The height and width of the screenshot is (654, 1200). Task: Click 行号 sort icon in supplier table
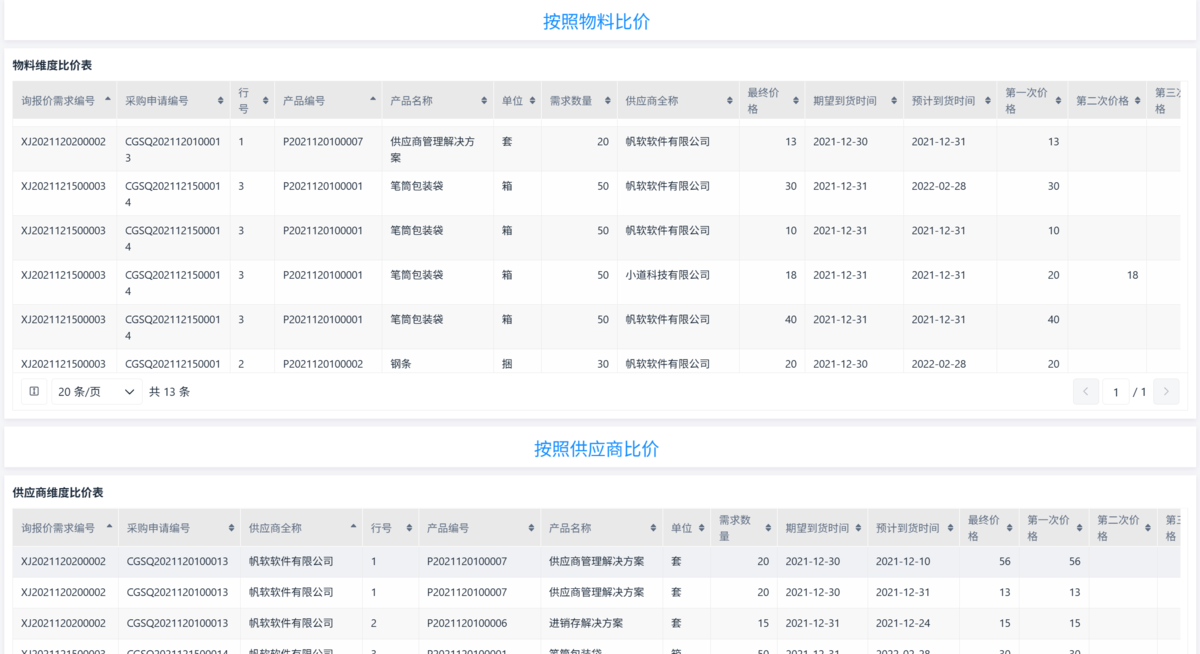click(409, 528)
